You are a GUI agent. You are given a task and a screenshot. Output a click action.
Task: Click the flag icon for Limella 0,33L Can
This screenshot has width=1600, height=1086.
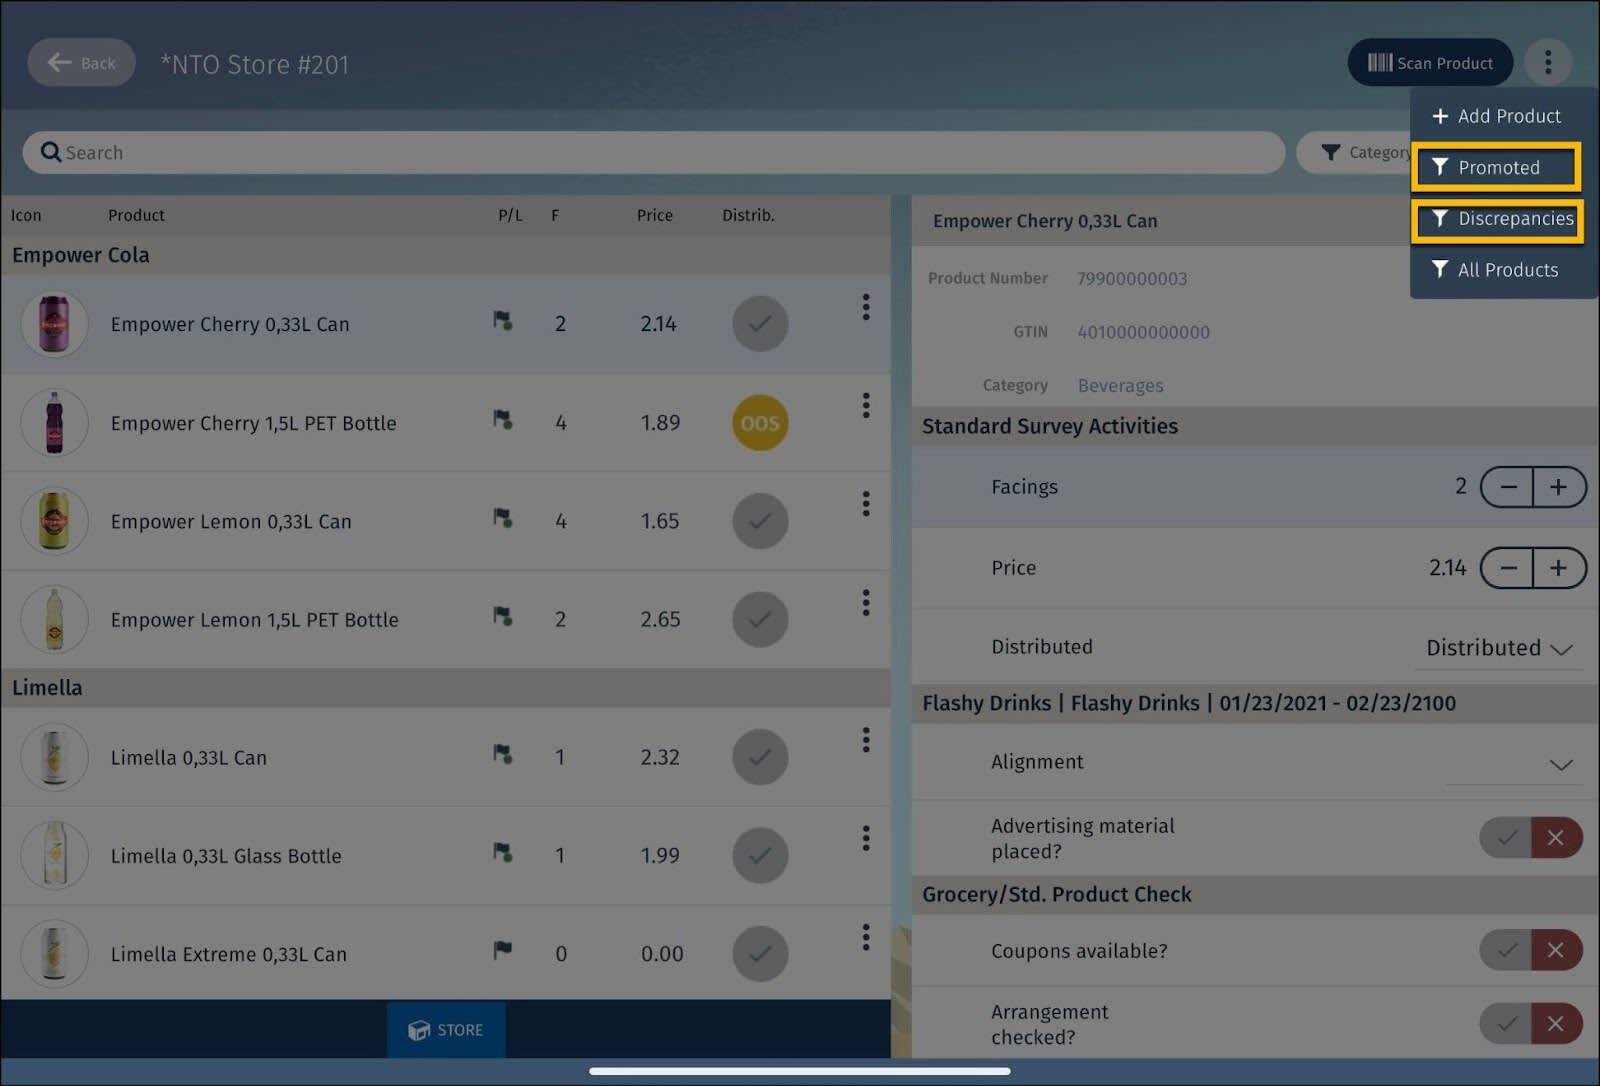click(x=503, y=754)
